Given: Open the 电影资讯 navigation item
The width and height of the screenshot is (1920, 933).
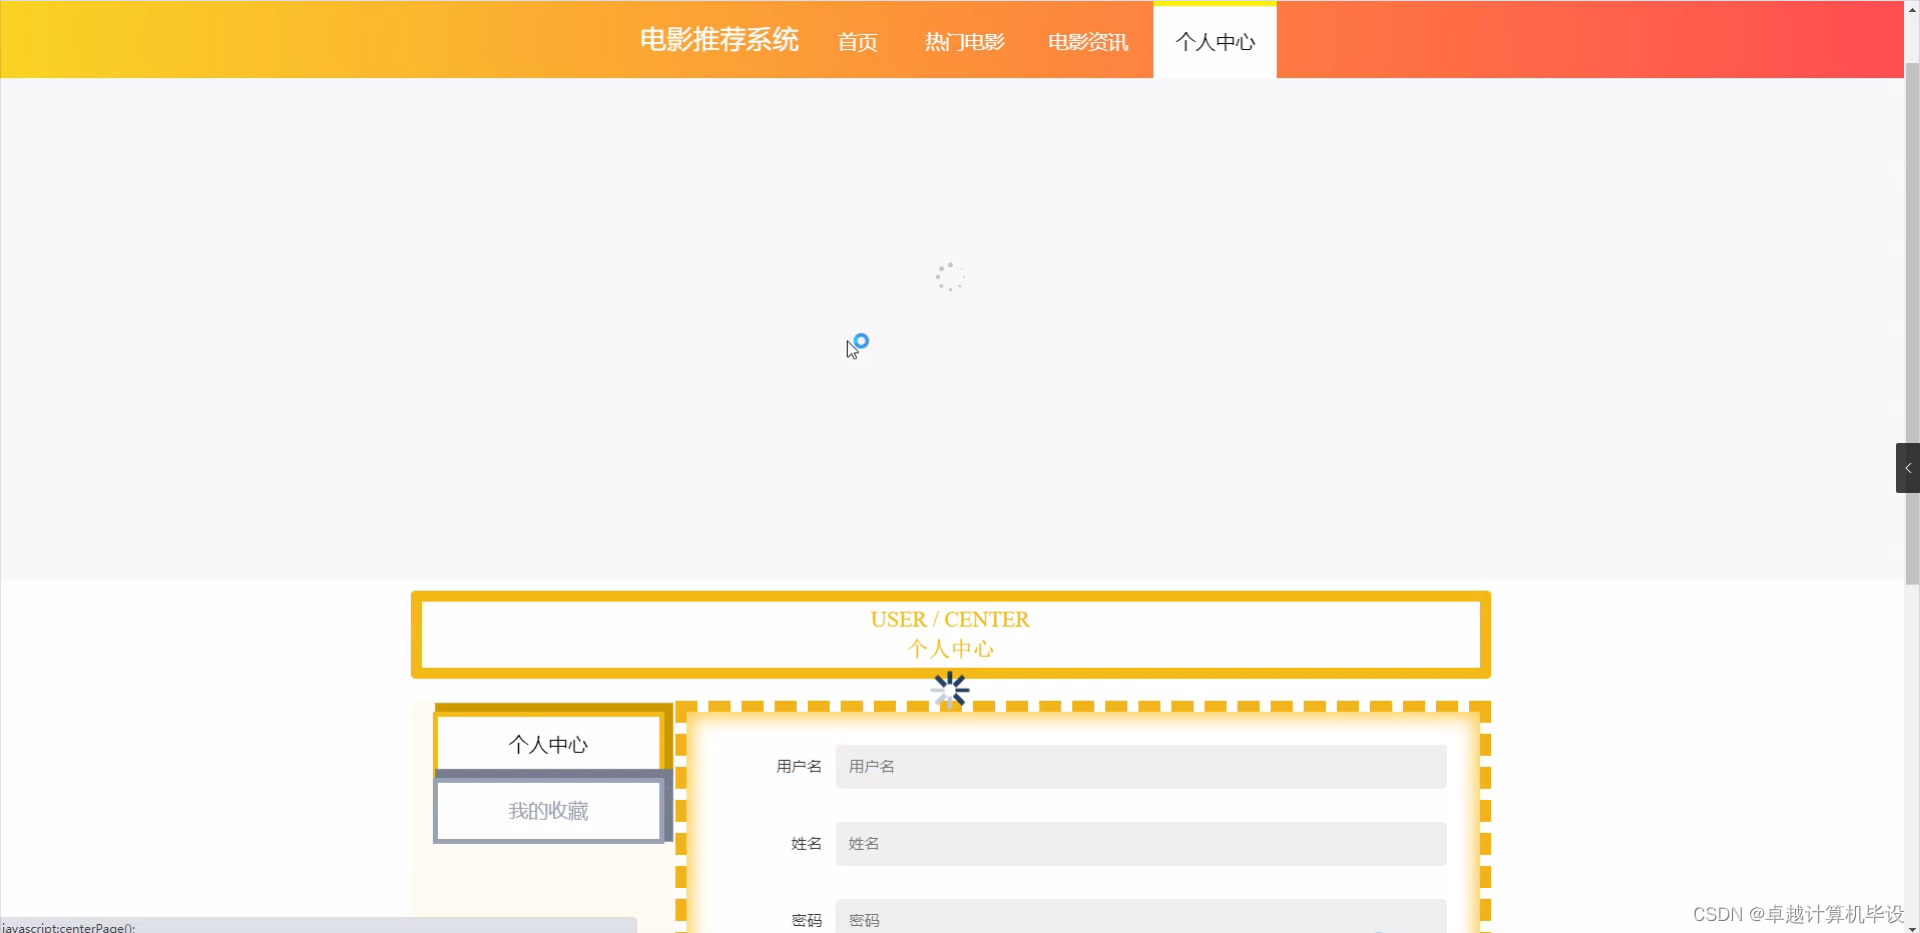Looking at the screenshot, I should point(1086,42).
